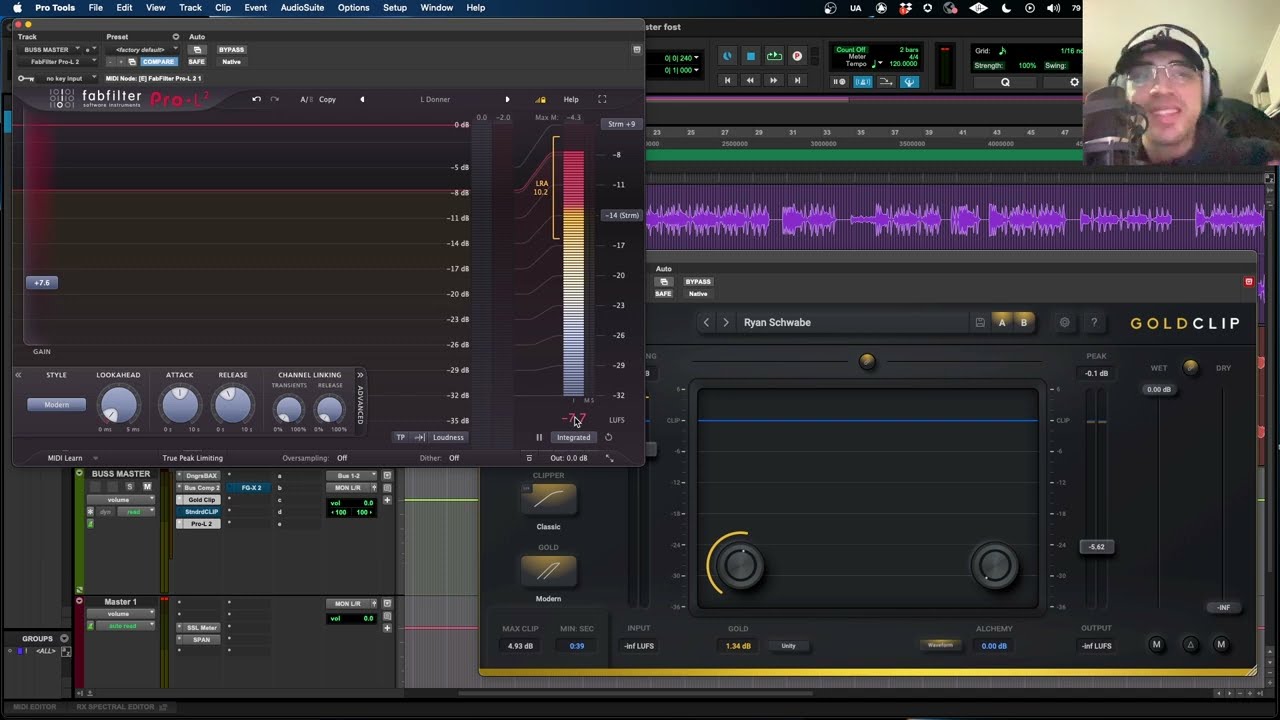
Task: Reset the integrated loudness measurement
Action: coord(608,437)
